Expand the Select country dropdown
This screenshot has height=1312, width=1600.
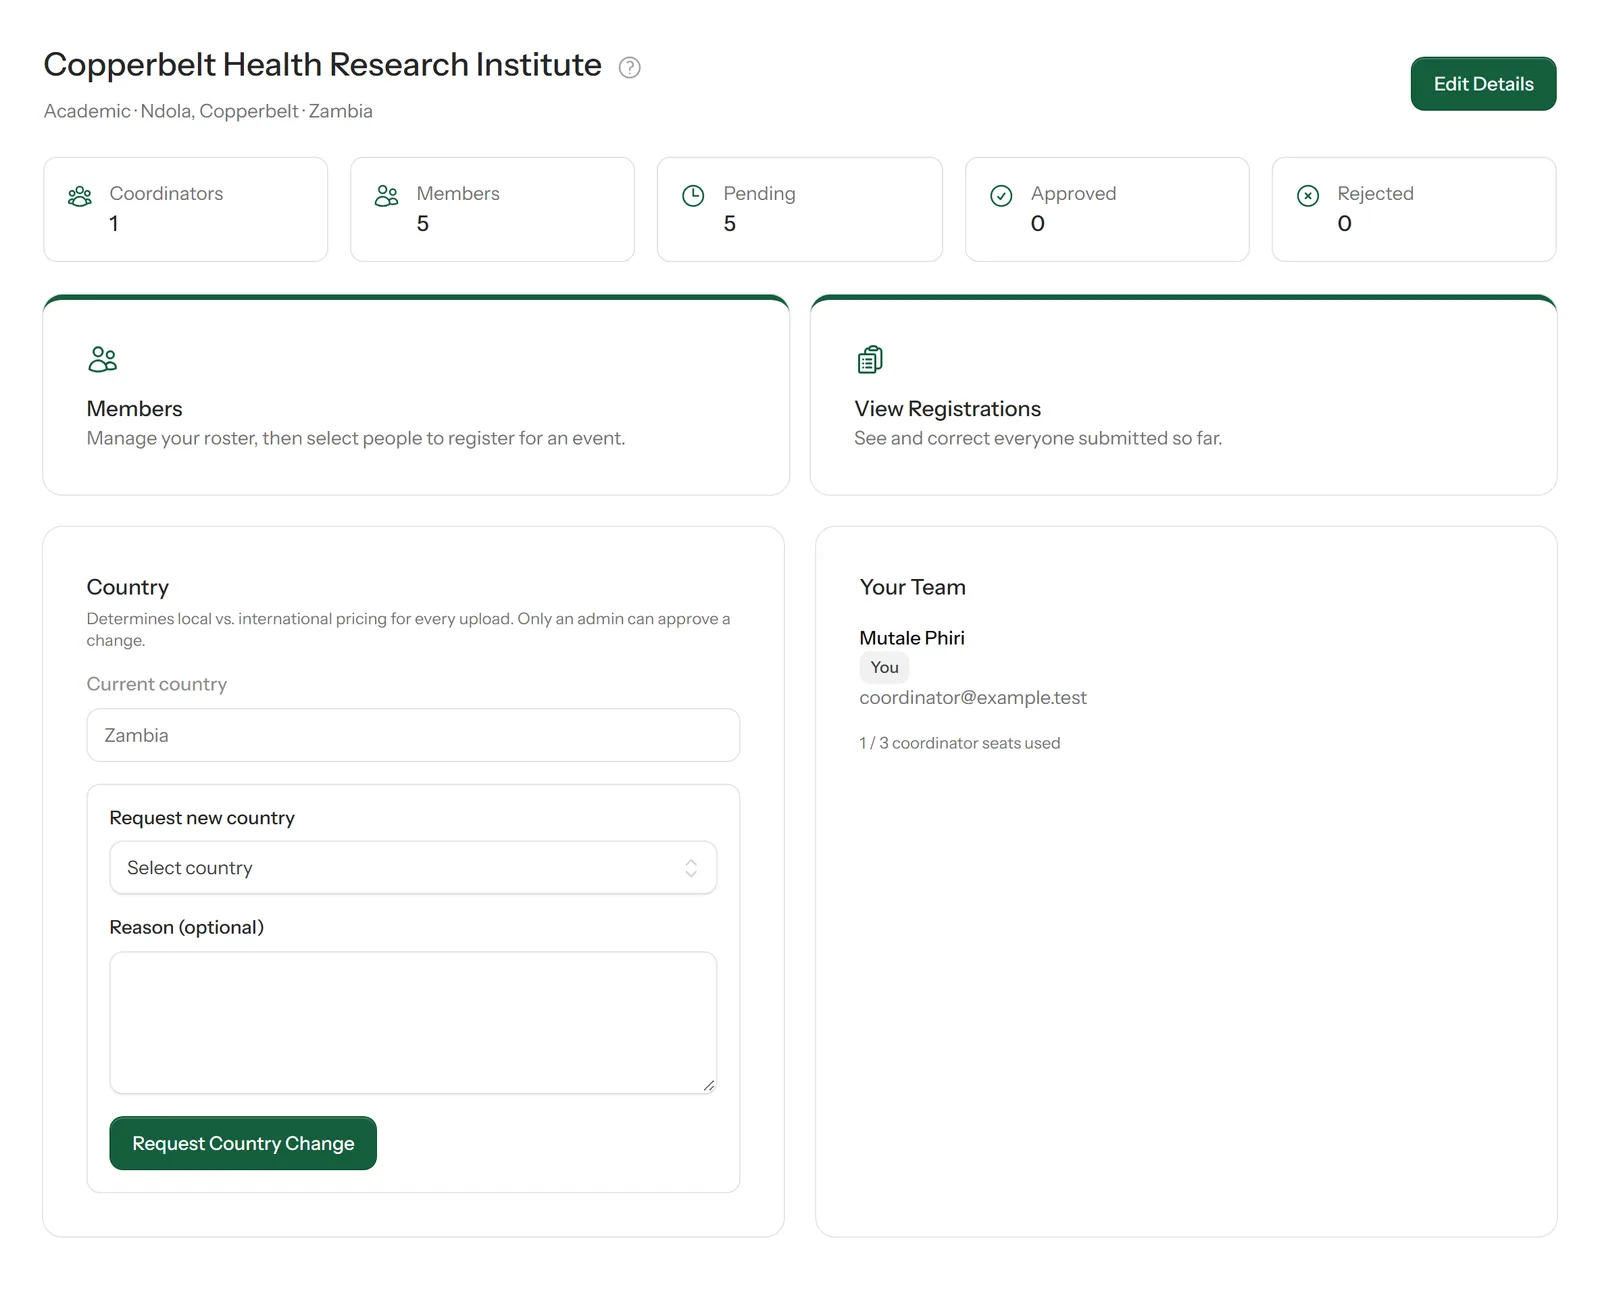click(x=413, y=868)
